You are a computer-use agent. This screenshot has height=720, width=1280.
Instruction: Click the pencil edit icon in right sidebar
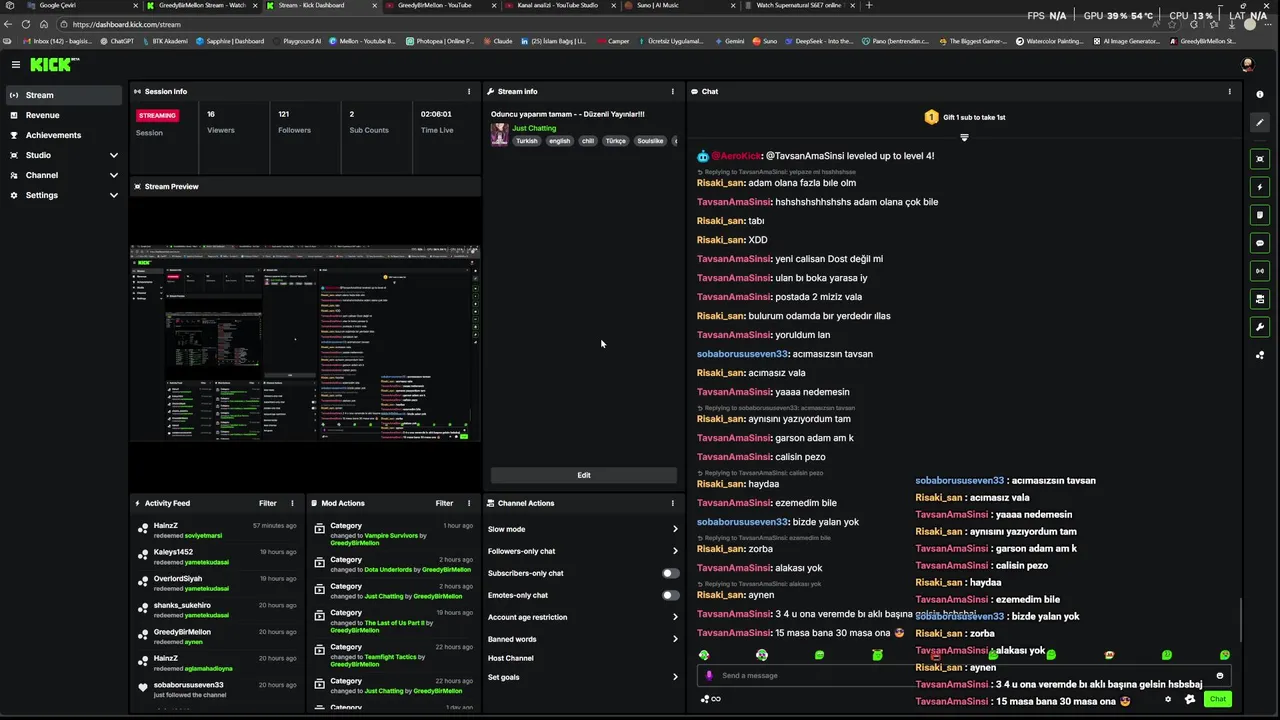click(x=1260, y=122)
